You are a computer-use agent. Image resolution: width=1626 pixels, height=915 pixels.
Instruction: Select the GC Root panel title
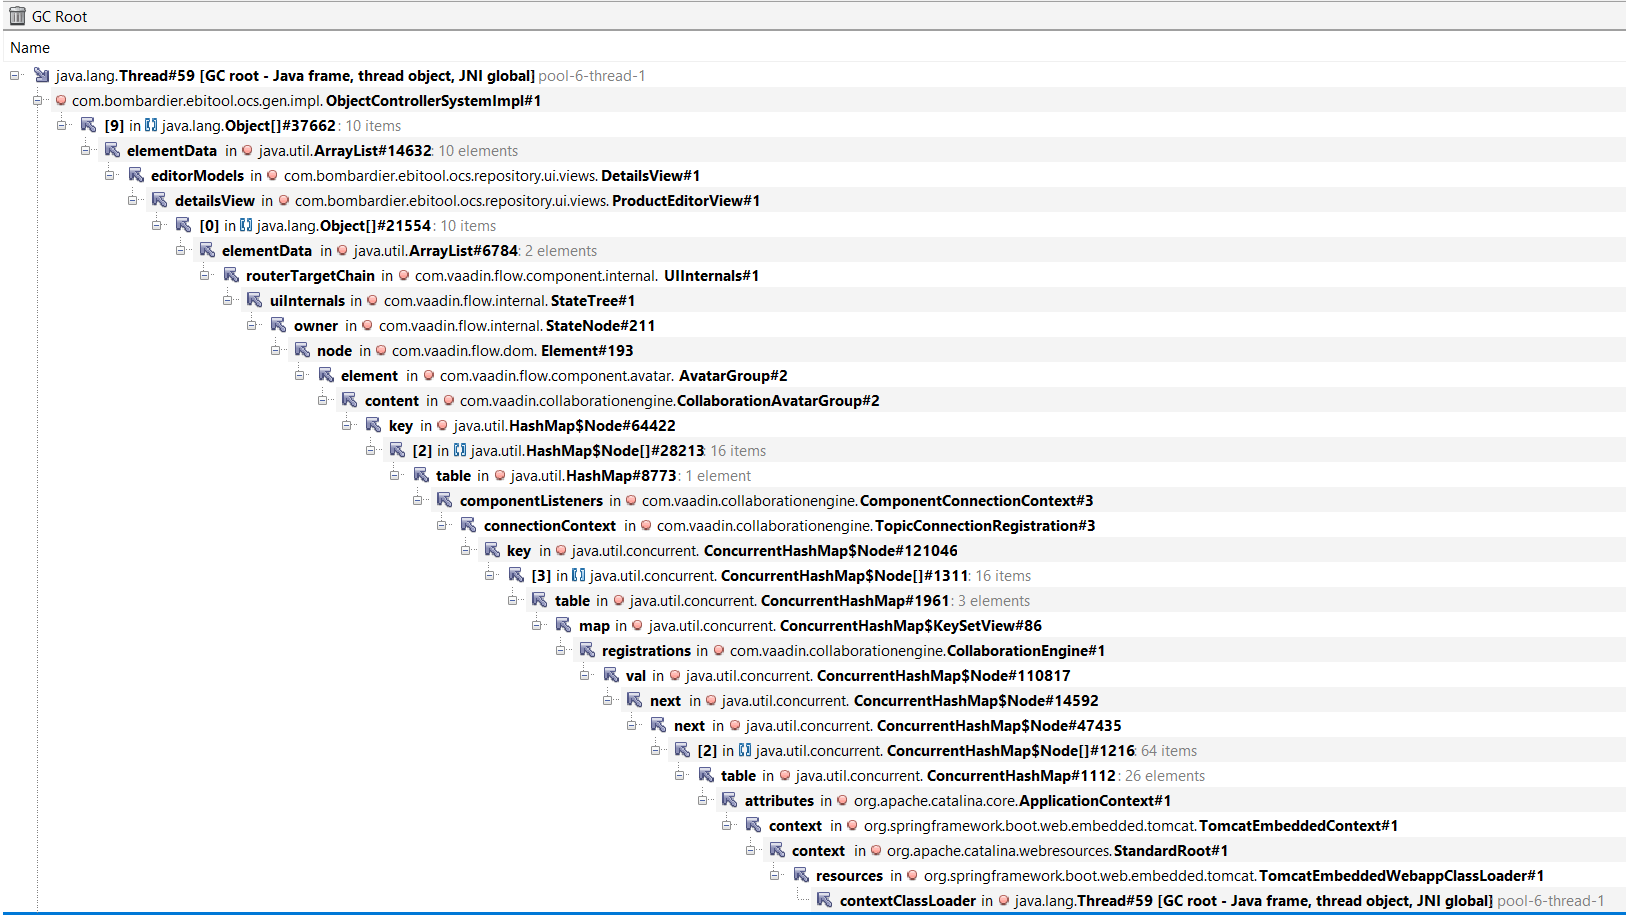[59, 16]
